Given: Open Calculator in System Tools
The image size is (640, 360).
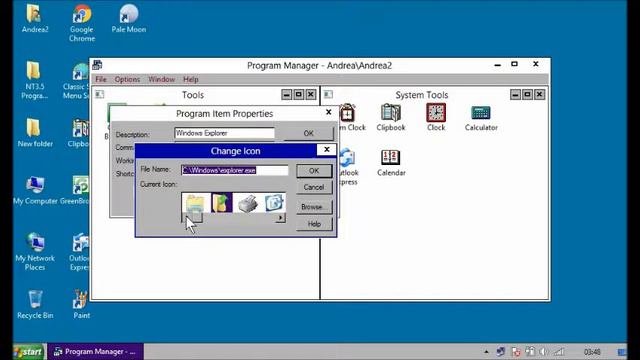Looking at the screenshot, I should [481, 118].
